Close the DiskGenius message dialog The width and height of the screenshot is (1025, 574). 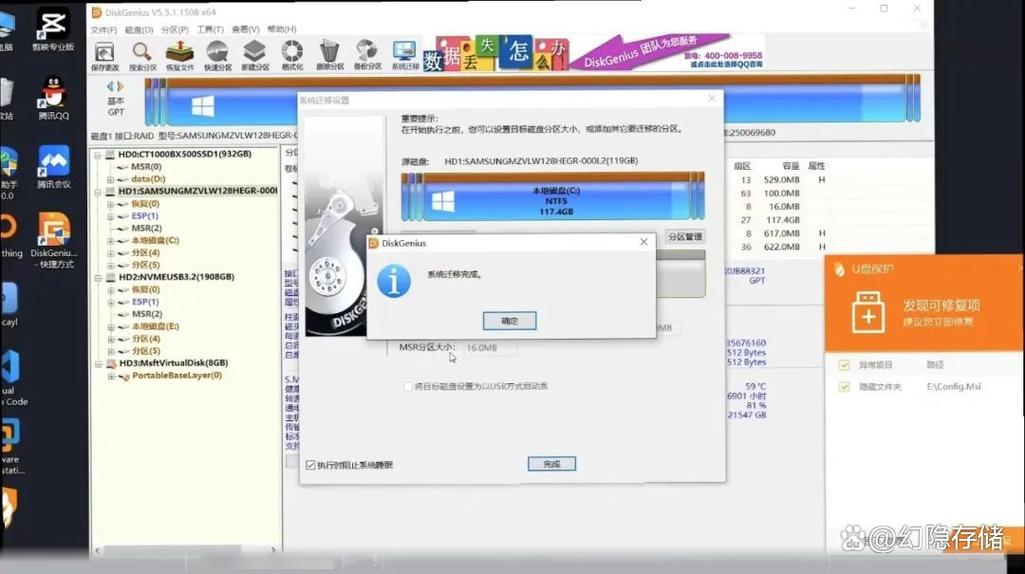[x=644, y=242]
